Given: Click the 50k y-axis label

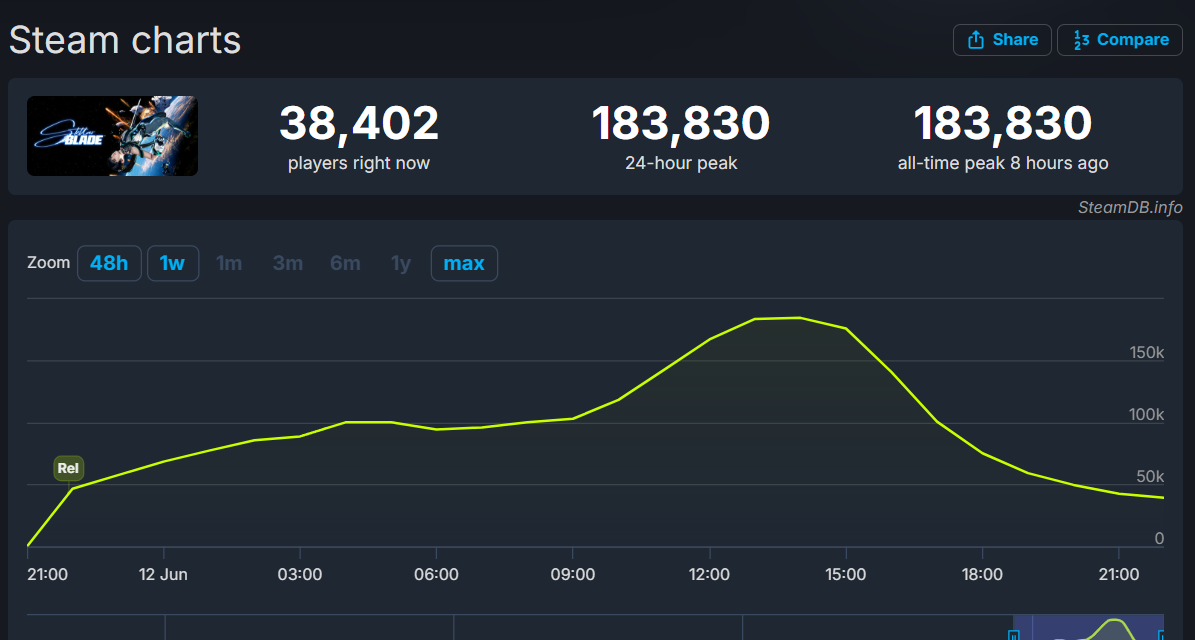Looking at the screenshot, I should 1150,477.
